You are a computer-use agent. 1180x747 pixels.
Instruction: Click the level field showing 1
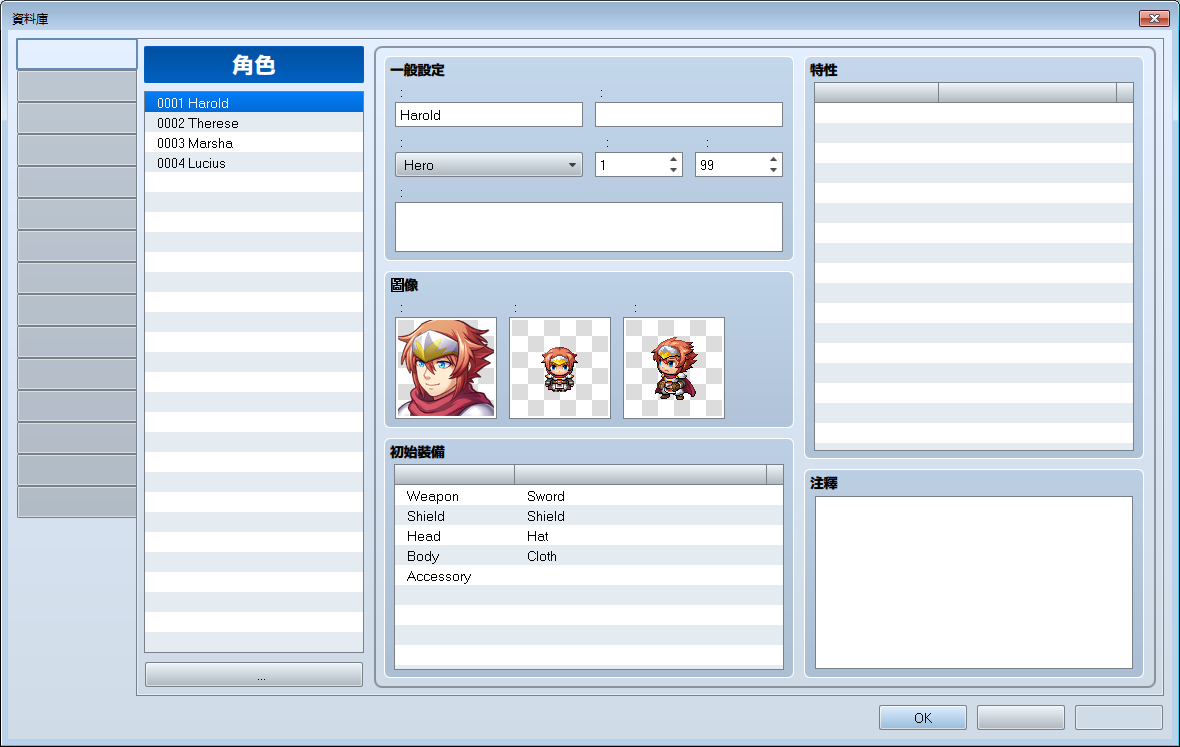pyautogui.click(x=631, y=165)
